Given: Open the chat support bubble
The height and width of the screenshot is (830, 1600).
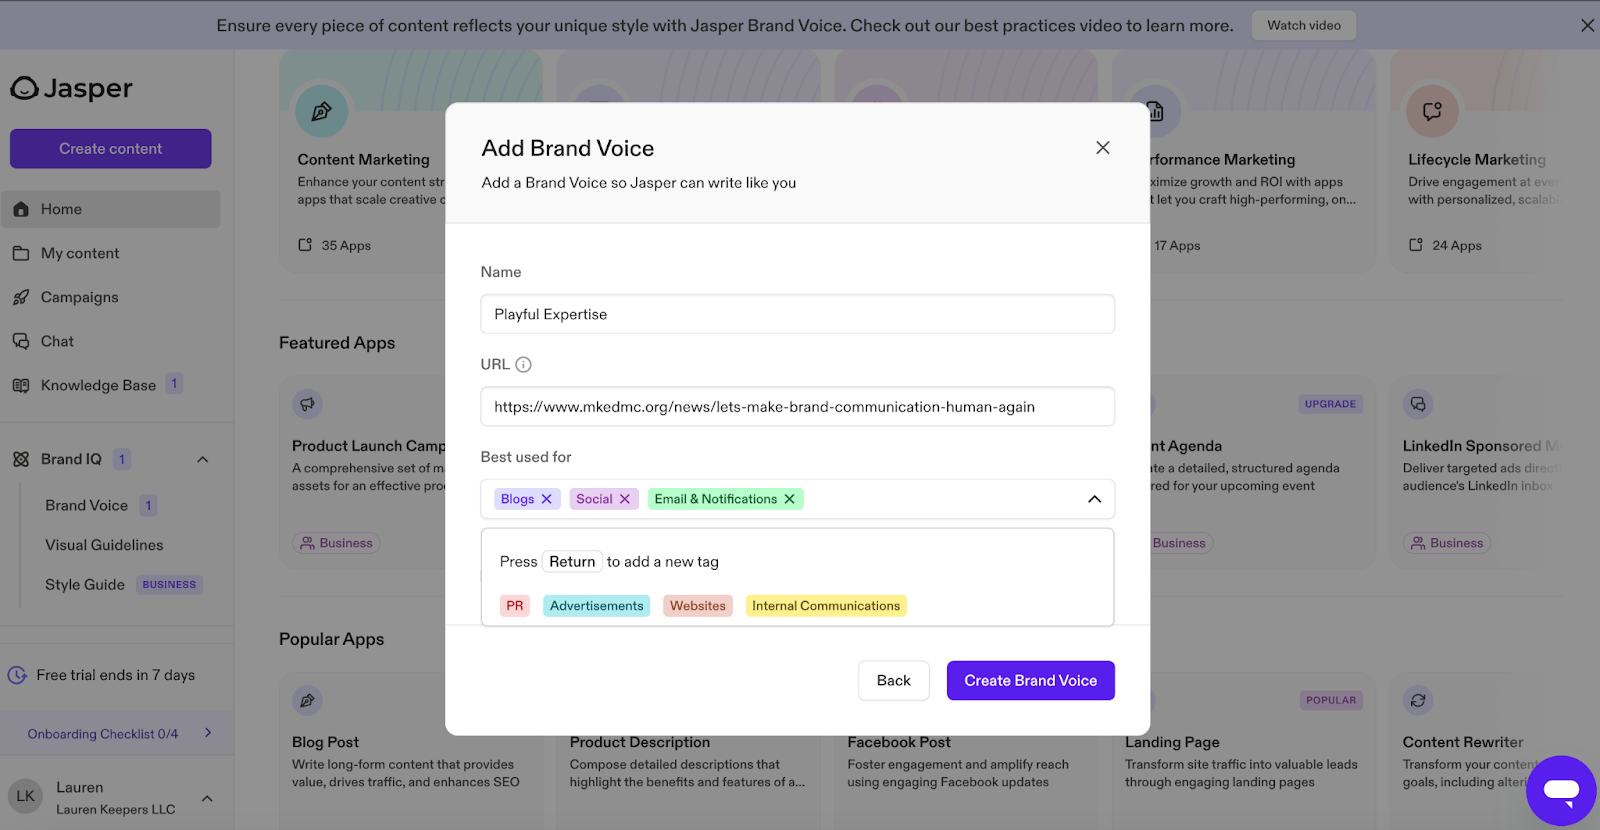Looking at the screenshot, I should [1561, 790].
